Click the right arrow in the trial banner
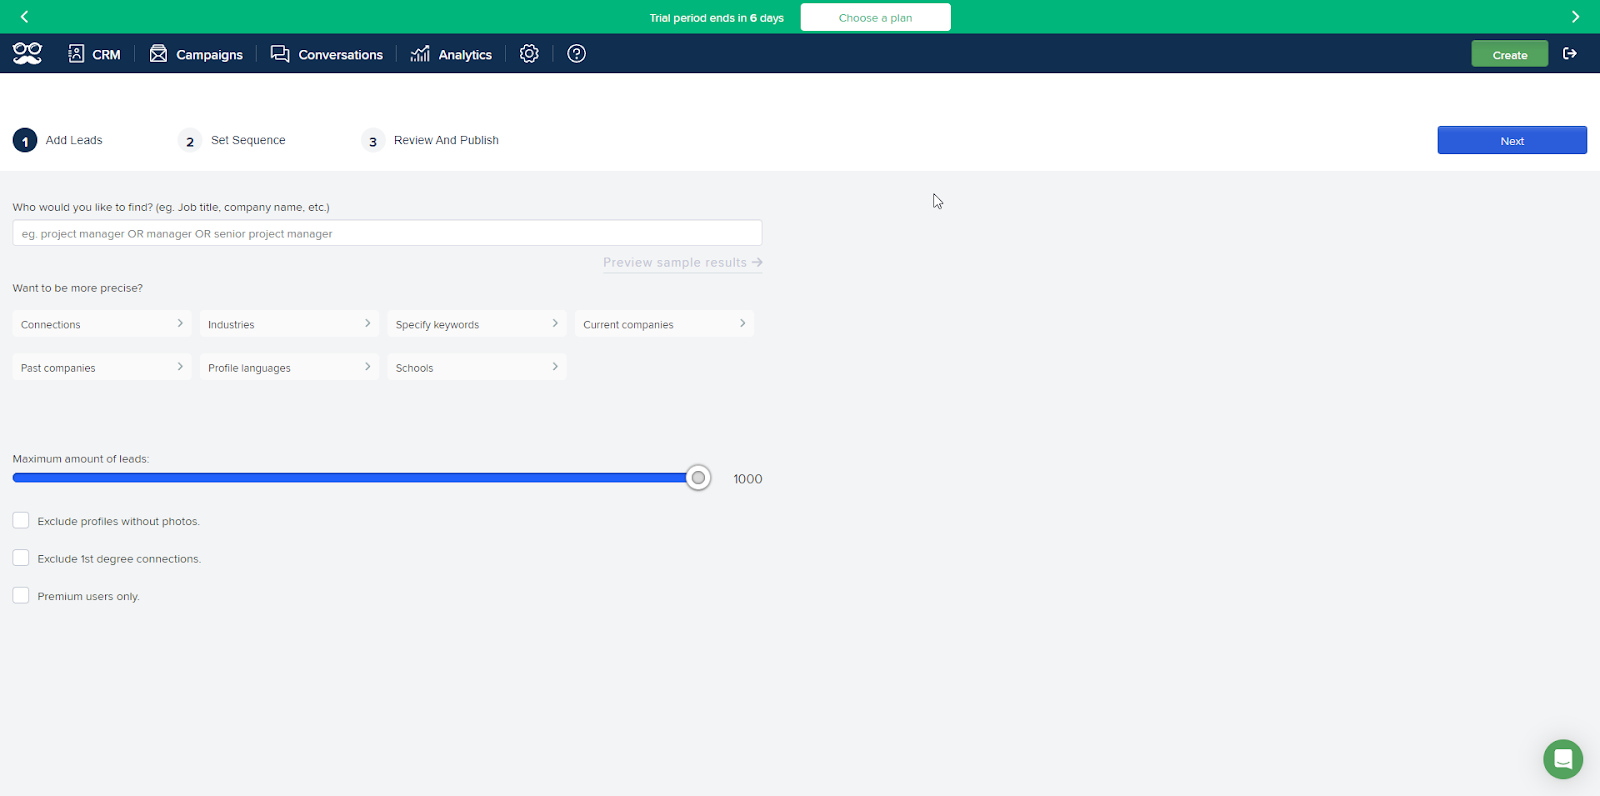 pos(1575,17)
